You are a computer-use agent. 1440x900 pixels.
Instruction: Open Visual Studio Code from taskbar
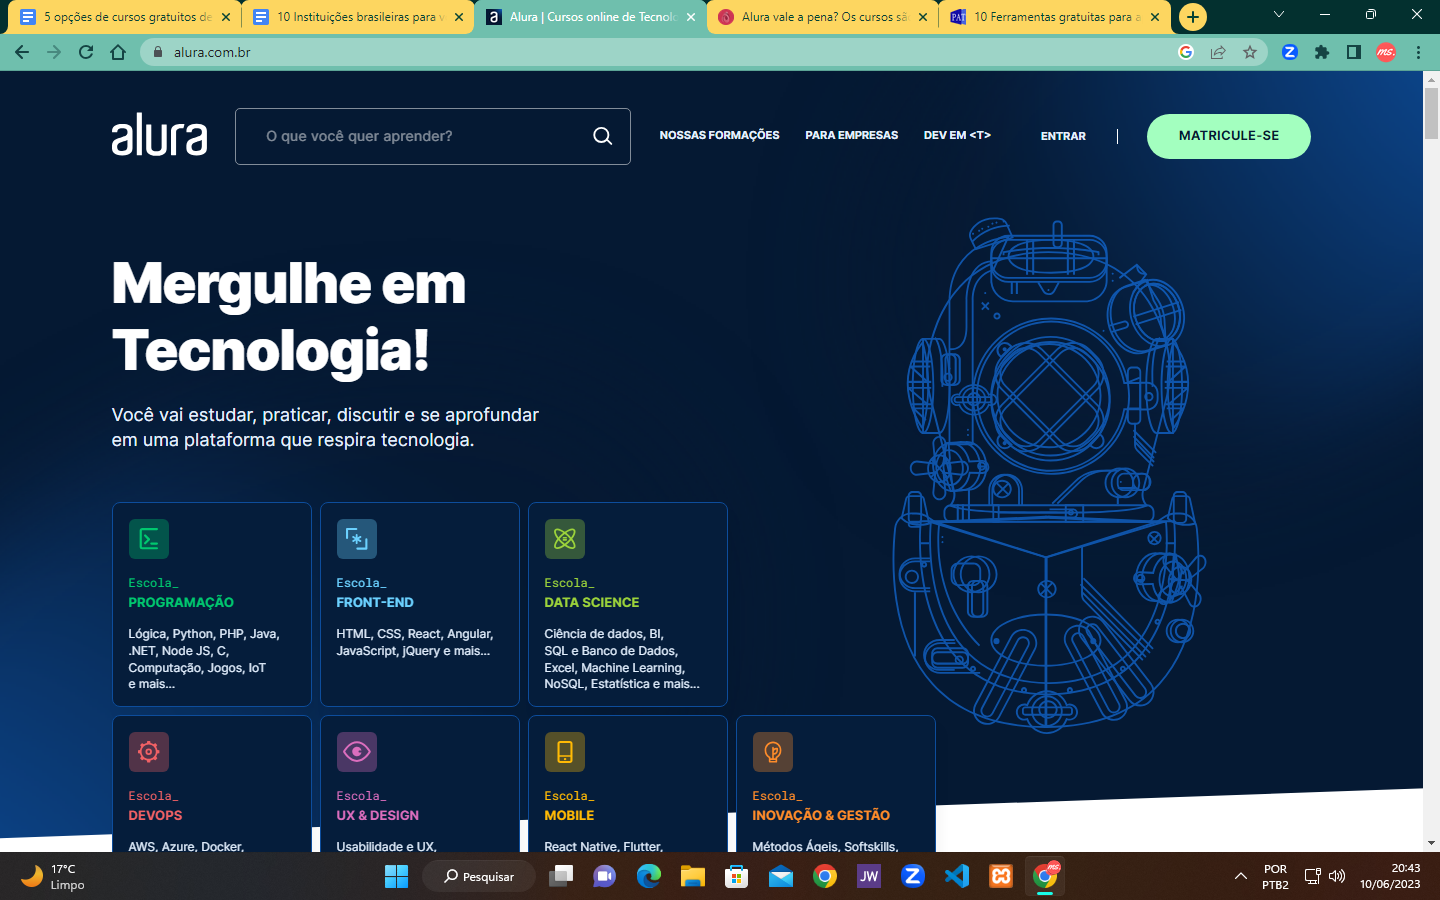(x=957, y=876)
